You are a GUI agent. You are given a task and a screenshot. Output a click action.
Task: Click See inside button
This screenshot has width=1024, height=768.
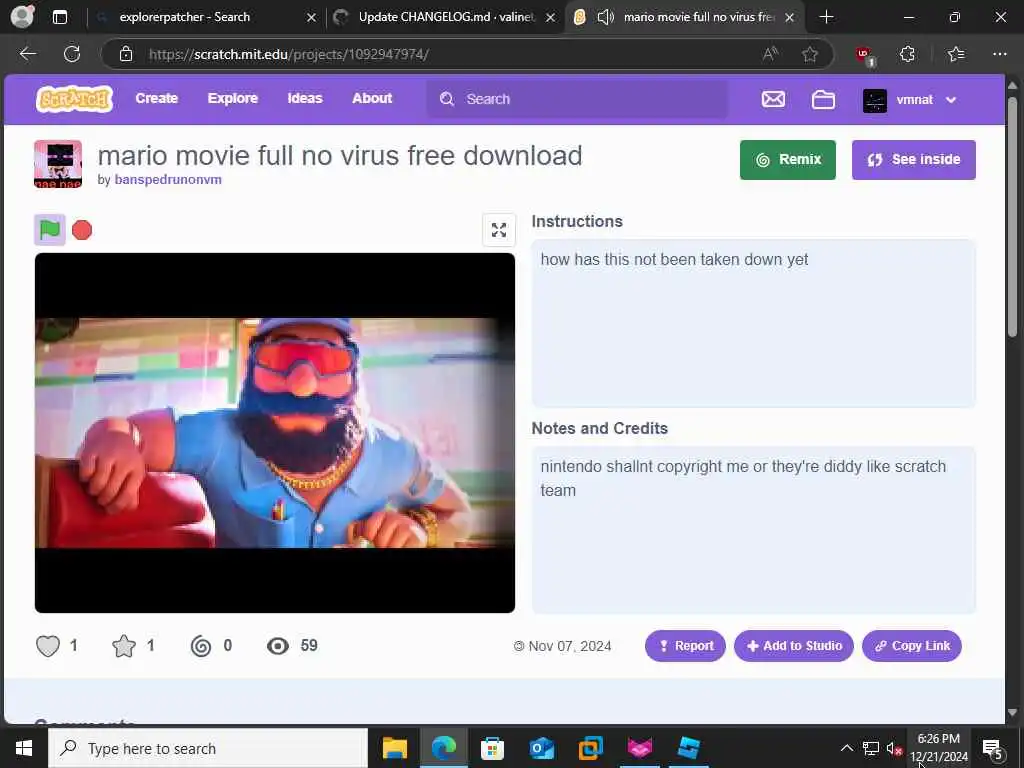tap(914, 159)
